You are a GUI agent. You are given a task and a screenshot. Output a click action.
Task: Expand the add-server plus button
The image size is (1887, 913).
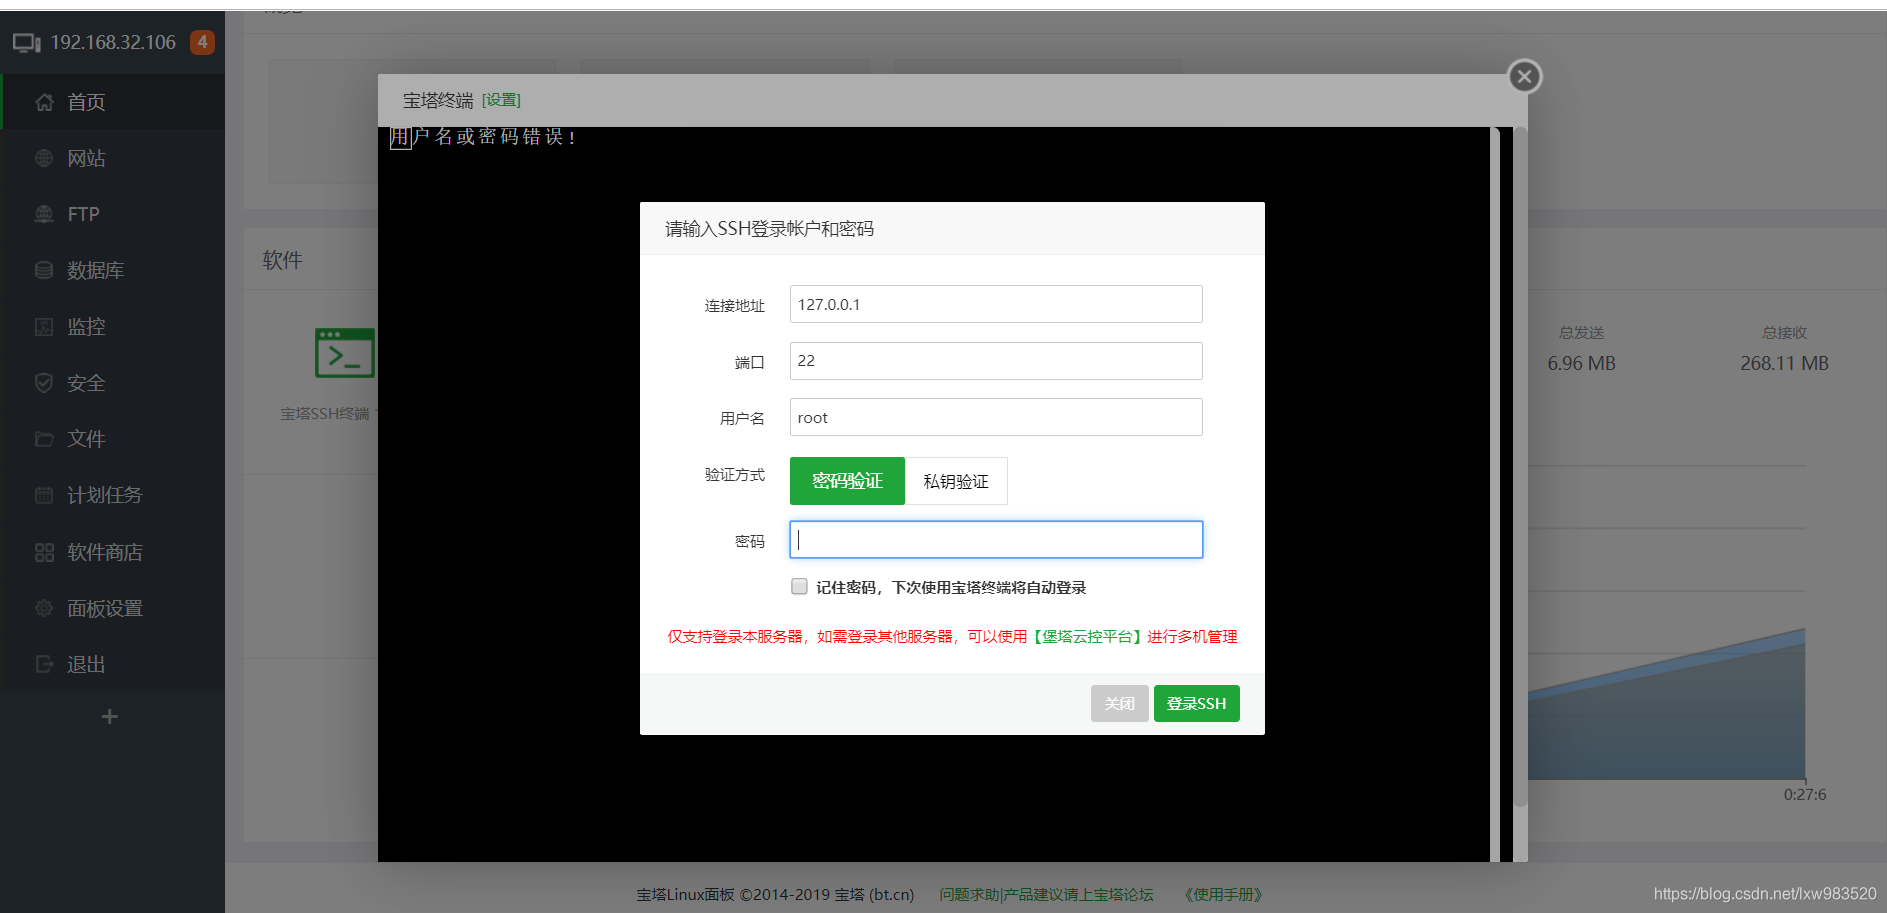tap(110, 716)
